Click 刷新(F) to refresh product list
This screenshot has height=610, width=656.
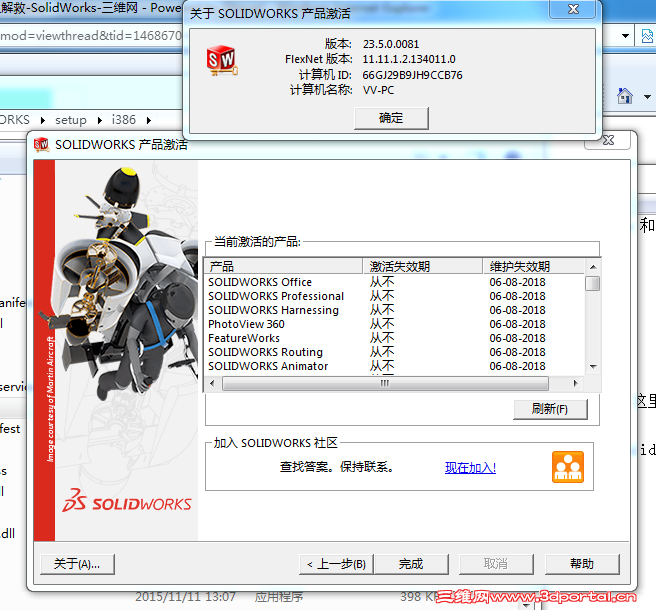click(x=550, y=409)
